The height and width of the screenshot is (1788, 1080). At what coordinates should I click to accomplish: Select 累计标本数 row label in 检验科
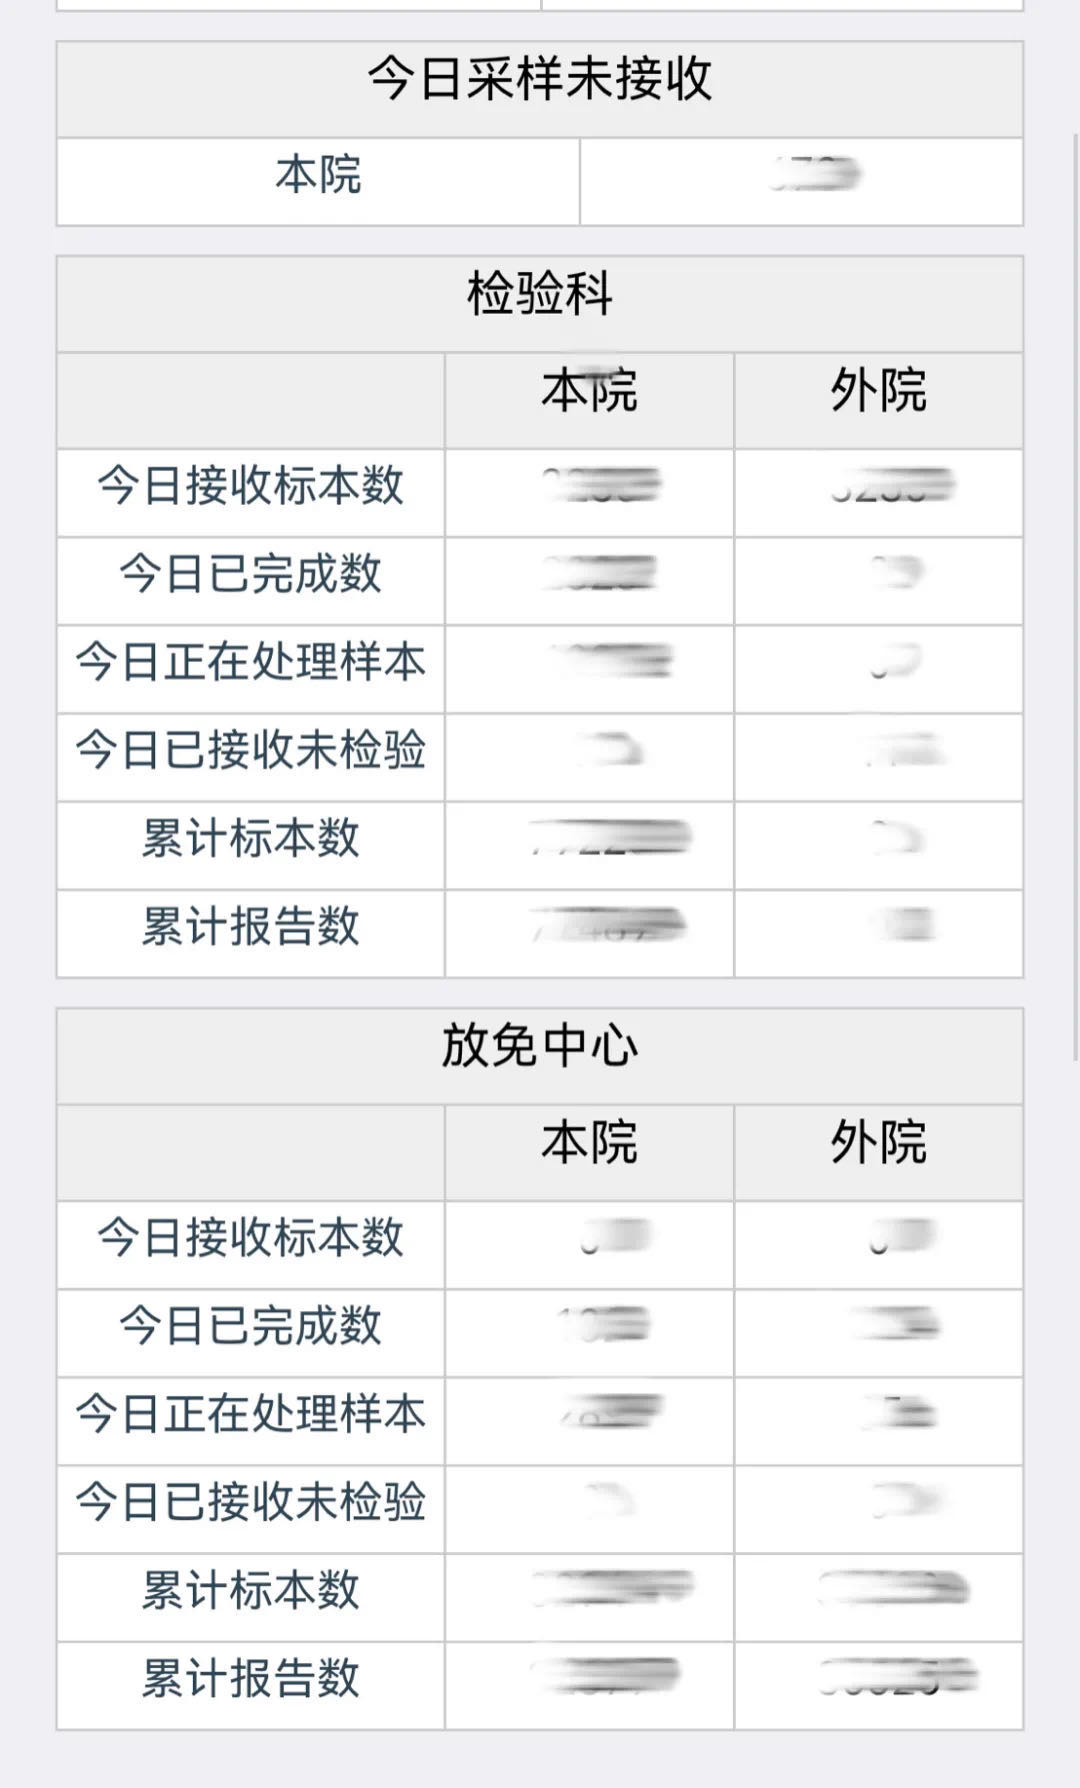250,838
